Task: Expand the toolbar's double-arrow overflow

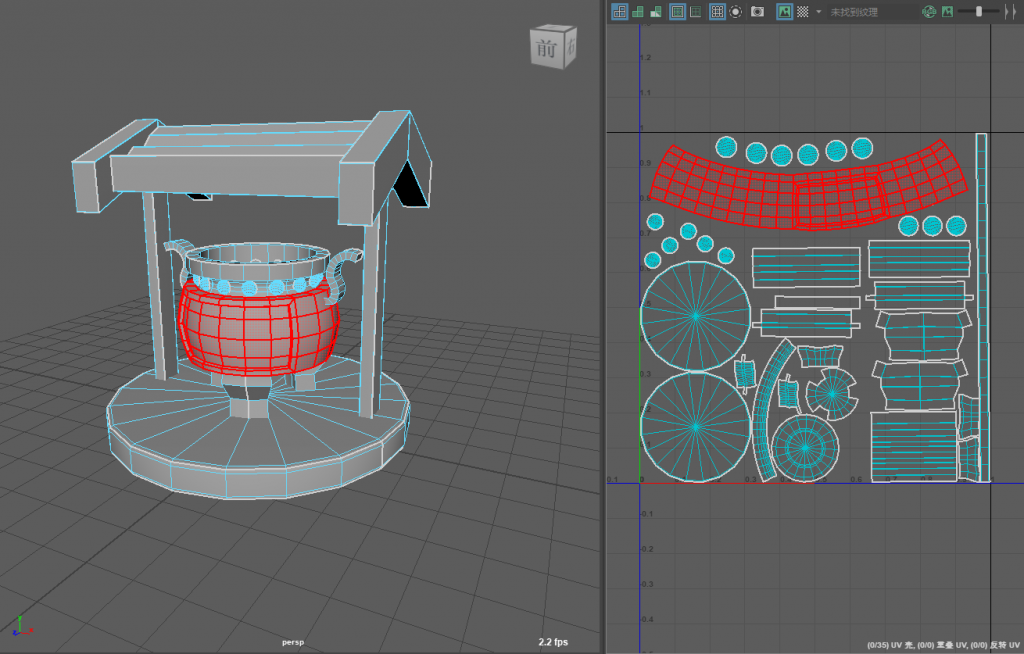Action: point(1010,12)
